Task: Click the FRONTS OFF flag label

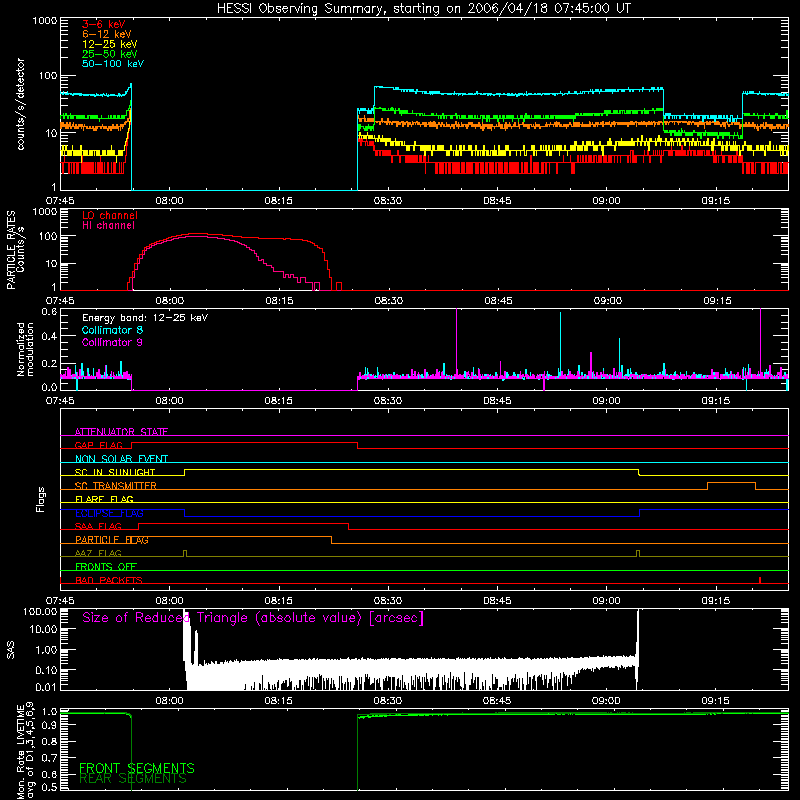Action: [x=106, y=567]
